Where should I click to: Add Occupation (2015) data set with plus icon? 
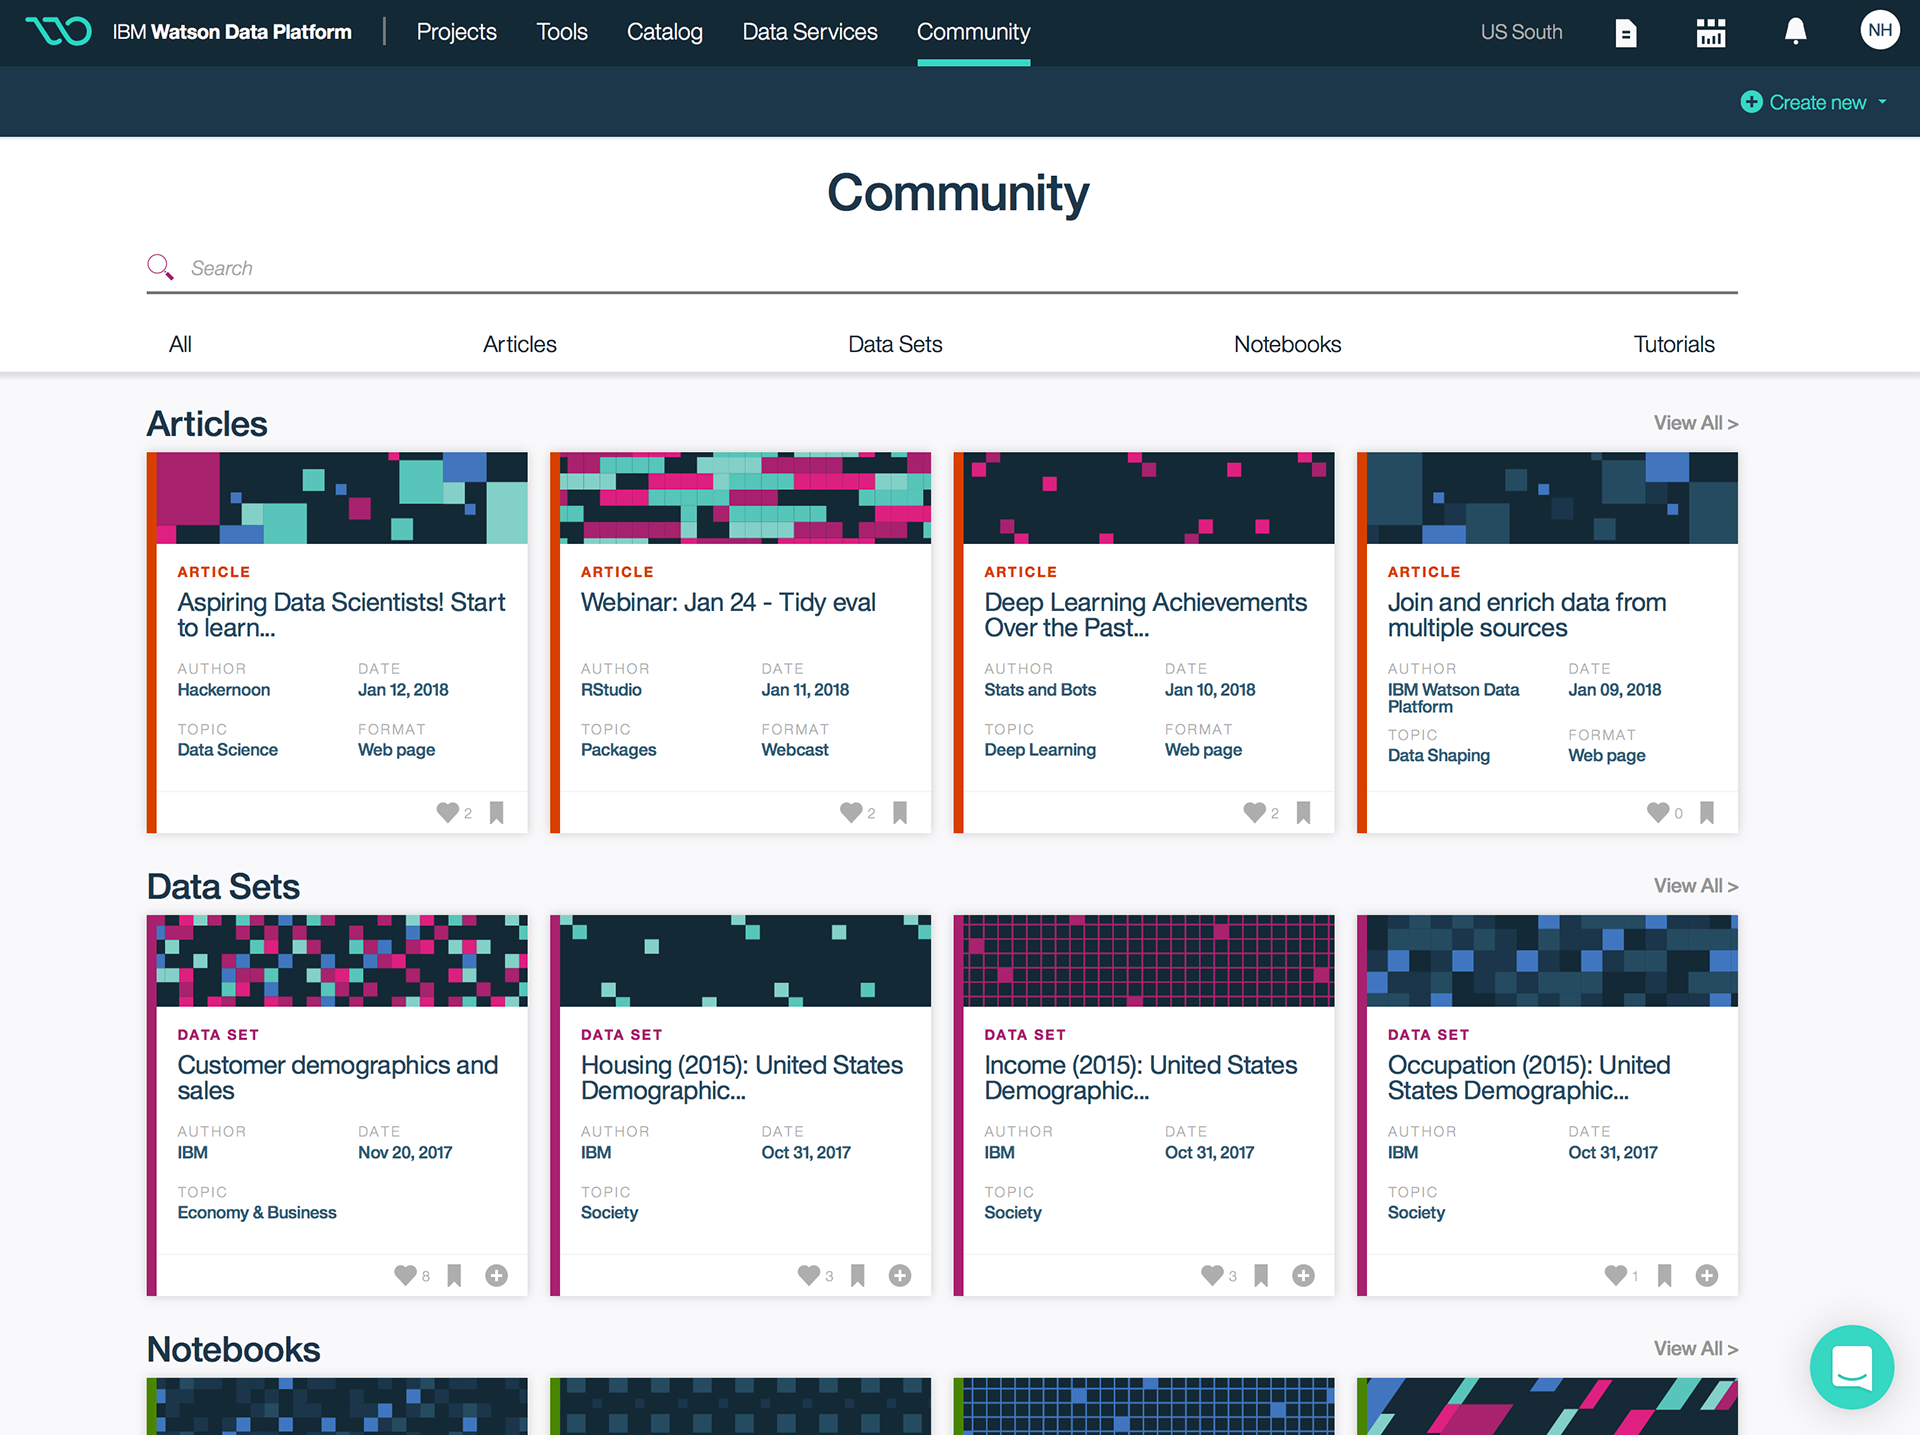point(1707,1275)
